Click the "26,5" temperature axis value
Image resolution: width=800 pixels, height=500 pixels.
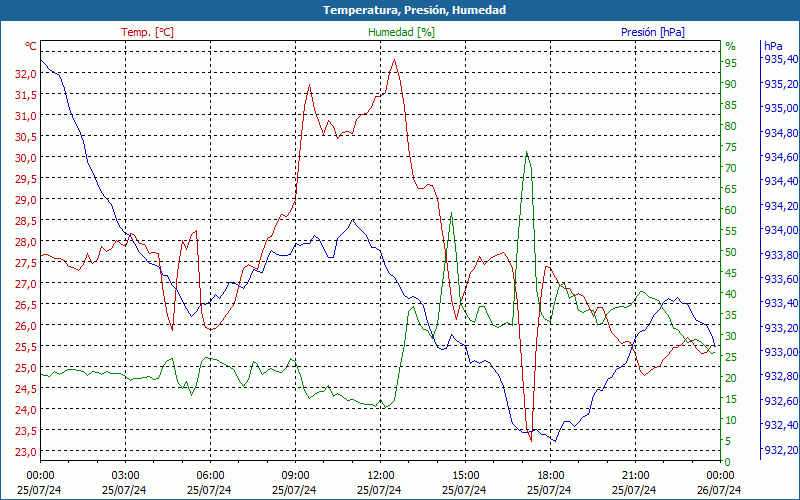(26, 305)
